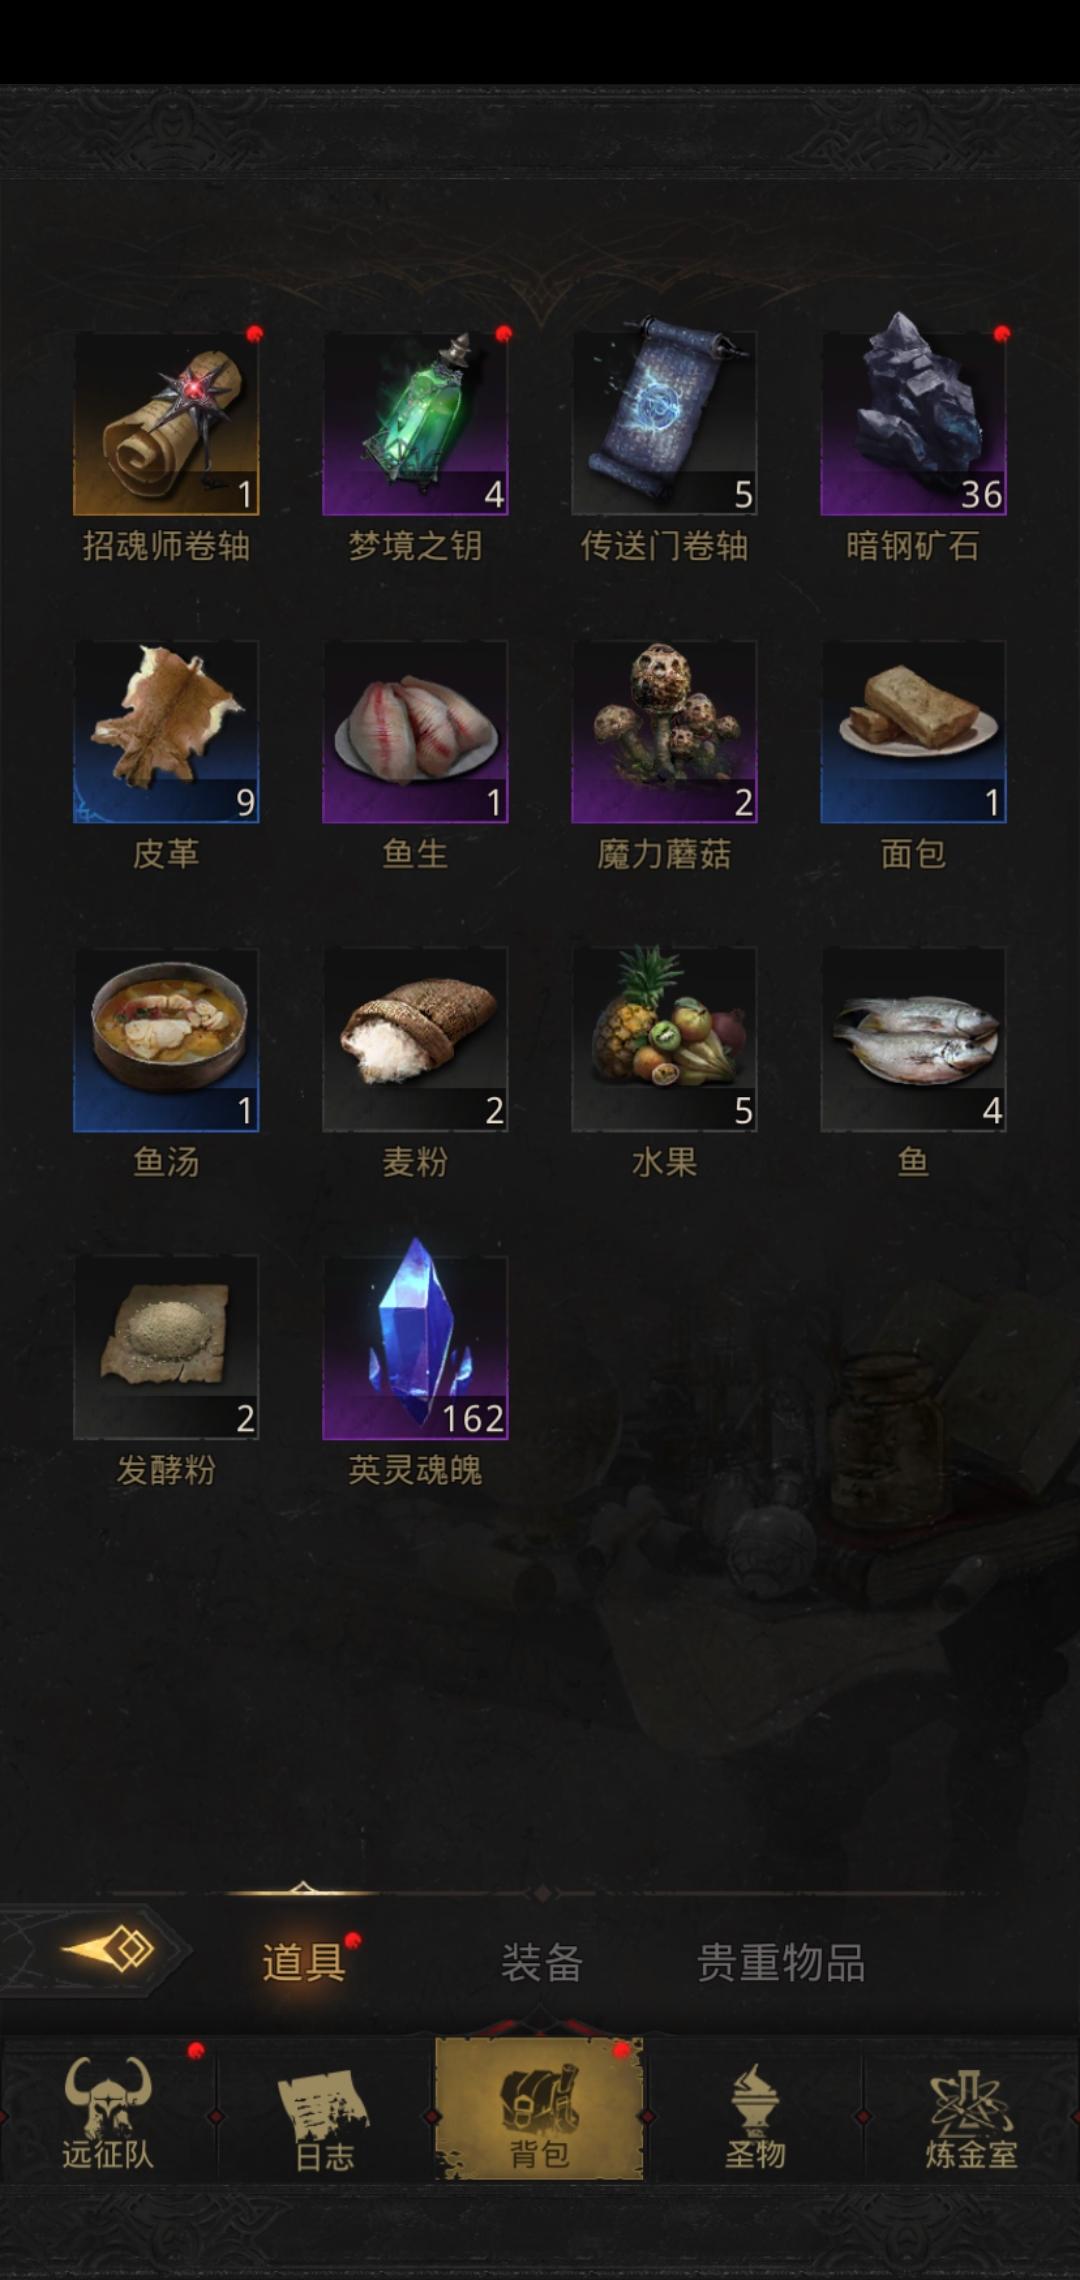Tap the 发酵粉 yeast powder item
This screenshot has height=2280, width=1080.
166,1348
